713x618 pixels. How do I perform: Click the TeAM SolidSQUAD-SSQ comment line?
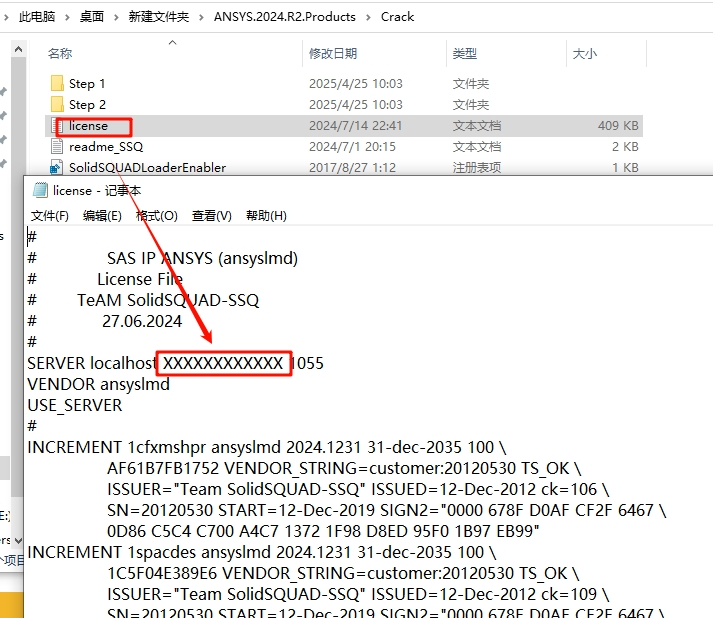(x=168, y=300)
